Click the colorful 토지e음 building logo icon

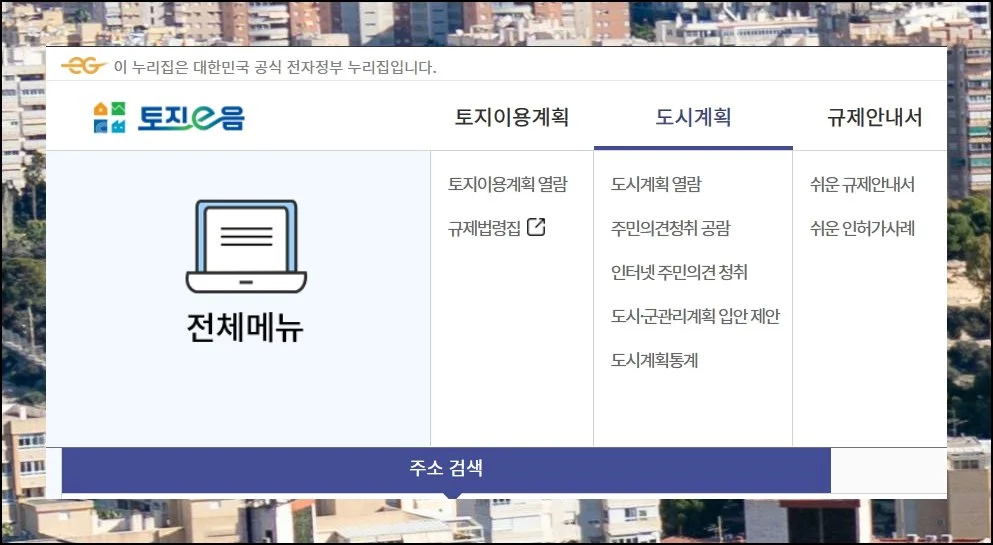click(109, 117)
